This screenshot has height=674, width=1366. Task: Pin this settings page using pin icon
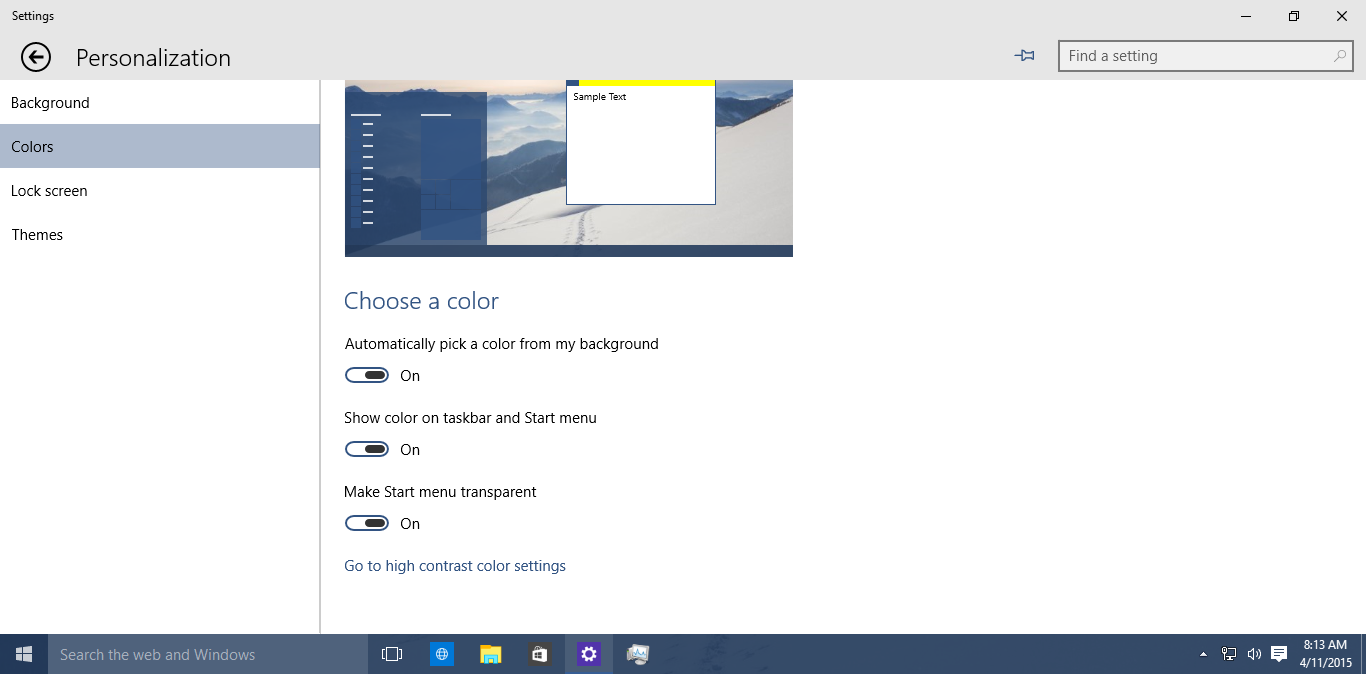click(x=1024, y=56)
